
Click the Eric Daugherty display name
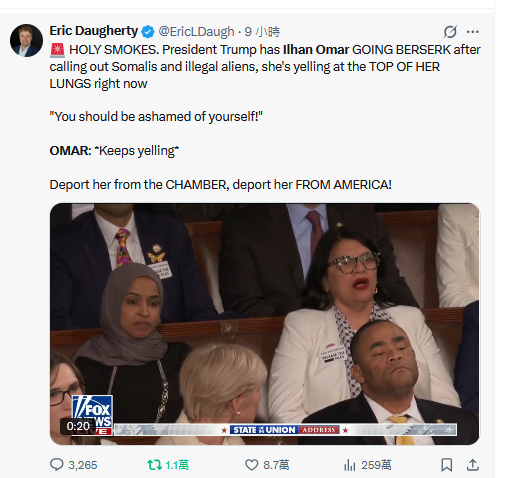[94, 31]
